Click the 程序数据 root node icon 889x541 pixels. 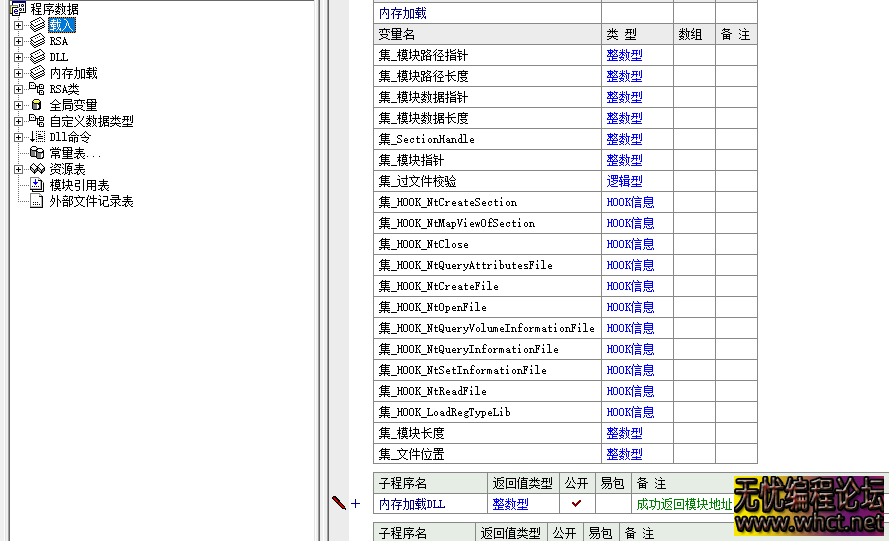coord(18,9)
